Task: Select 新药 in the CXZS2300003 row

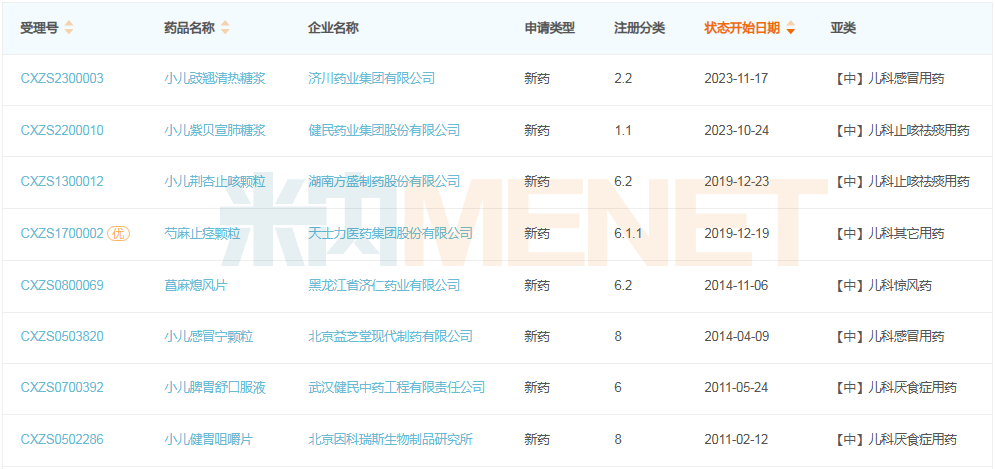Action: [x=537, y=79]
